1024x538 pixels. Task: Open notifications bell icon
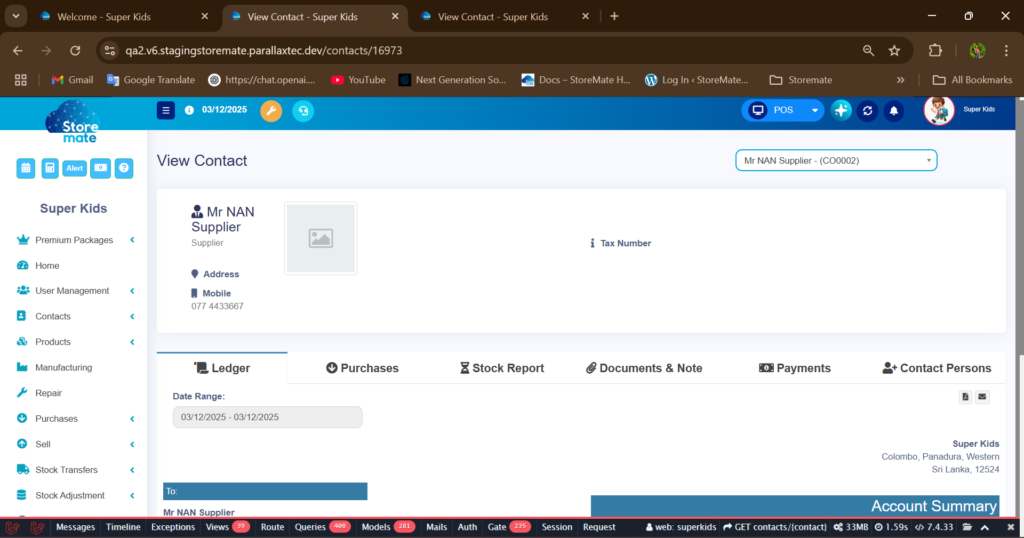(893, 111)
